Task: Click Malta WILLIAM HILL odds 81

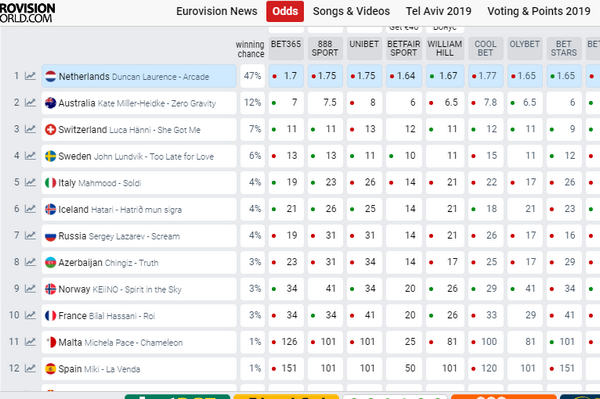Action: [x=445, y=342]
